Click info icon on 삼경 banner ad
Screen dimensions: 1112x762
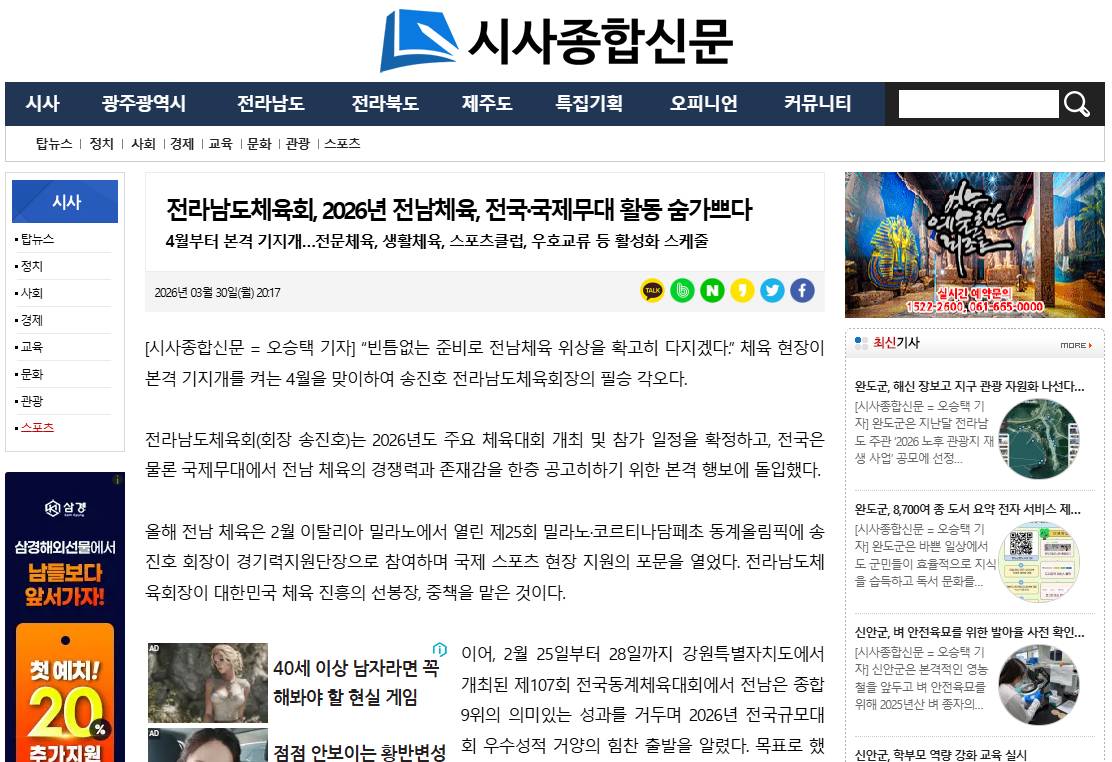pyautogui.click(x=118, y=480)
